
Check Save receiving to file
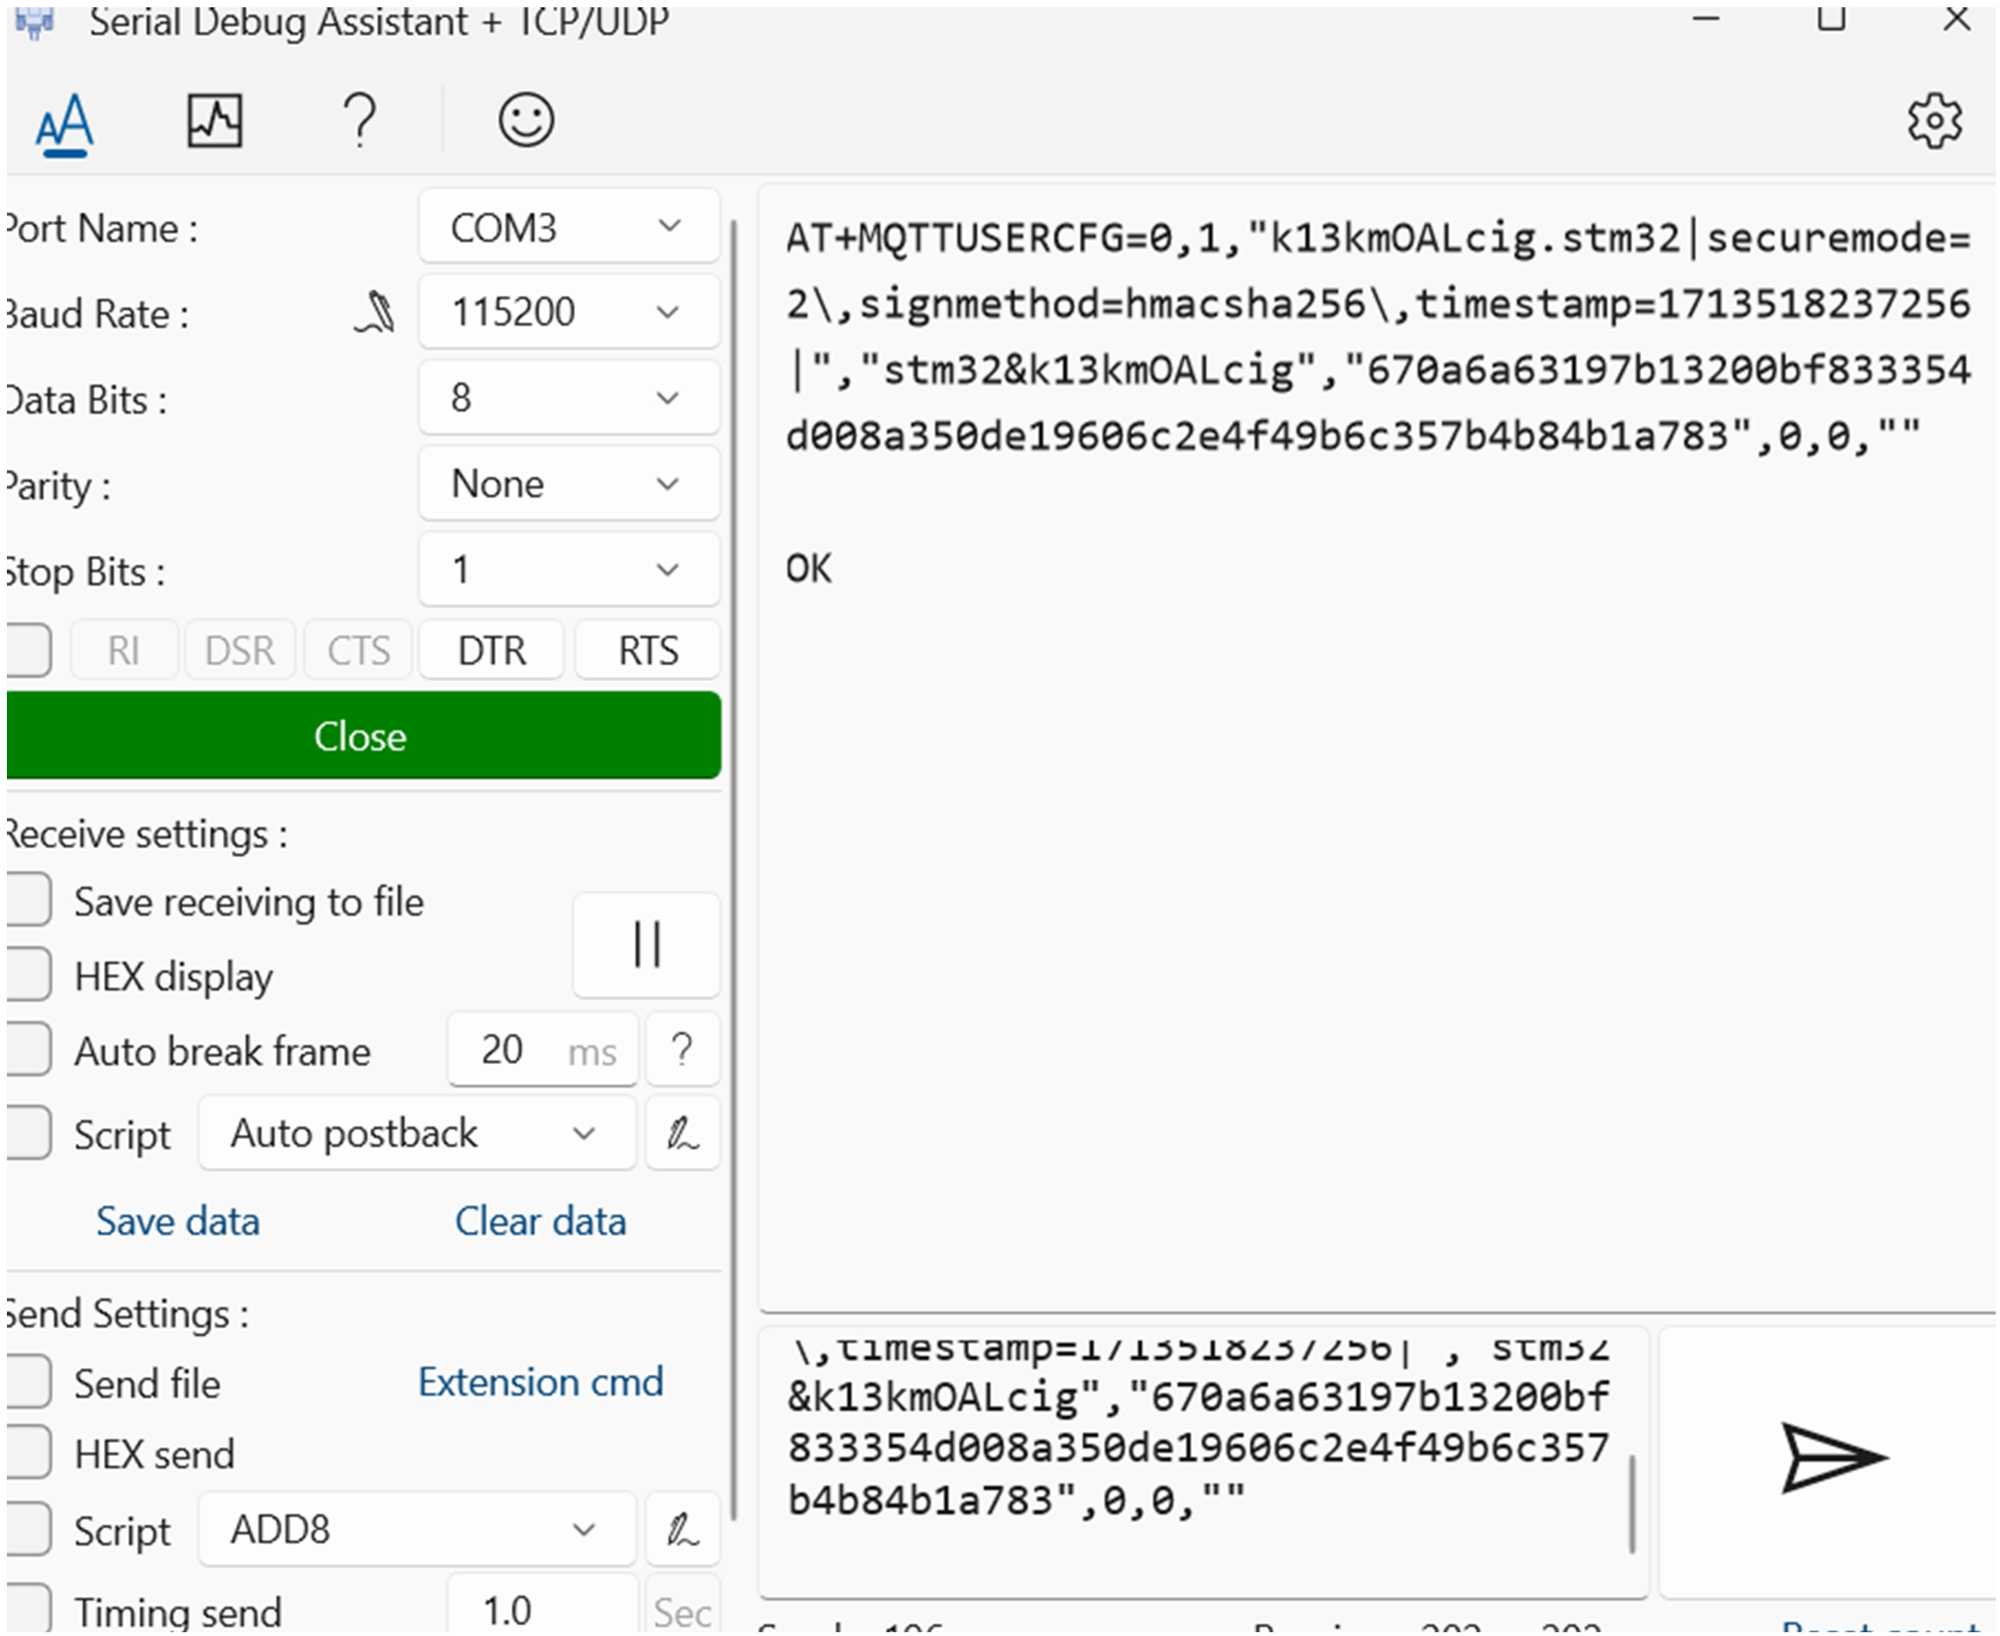(27, 900)
